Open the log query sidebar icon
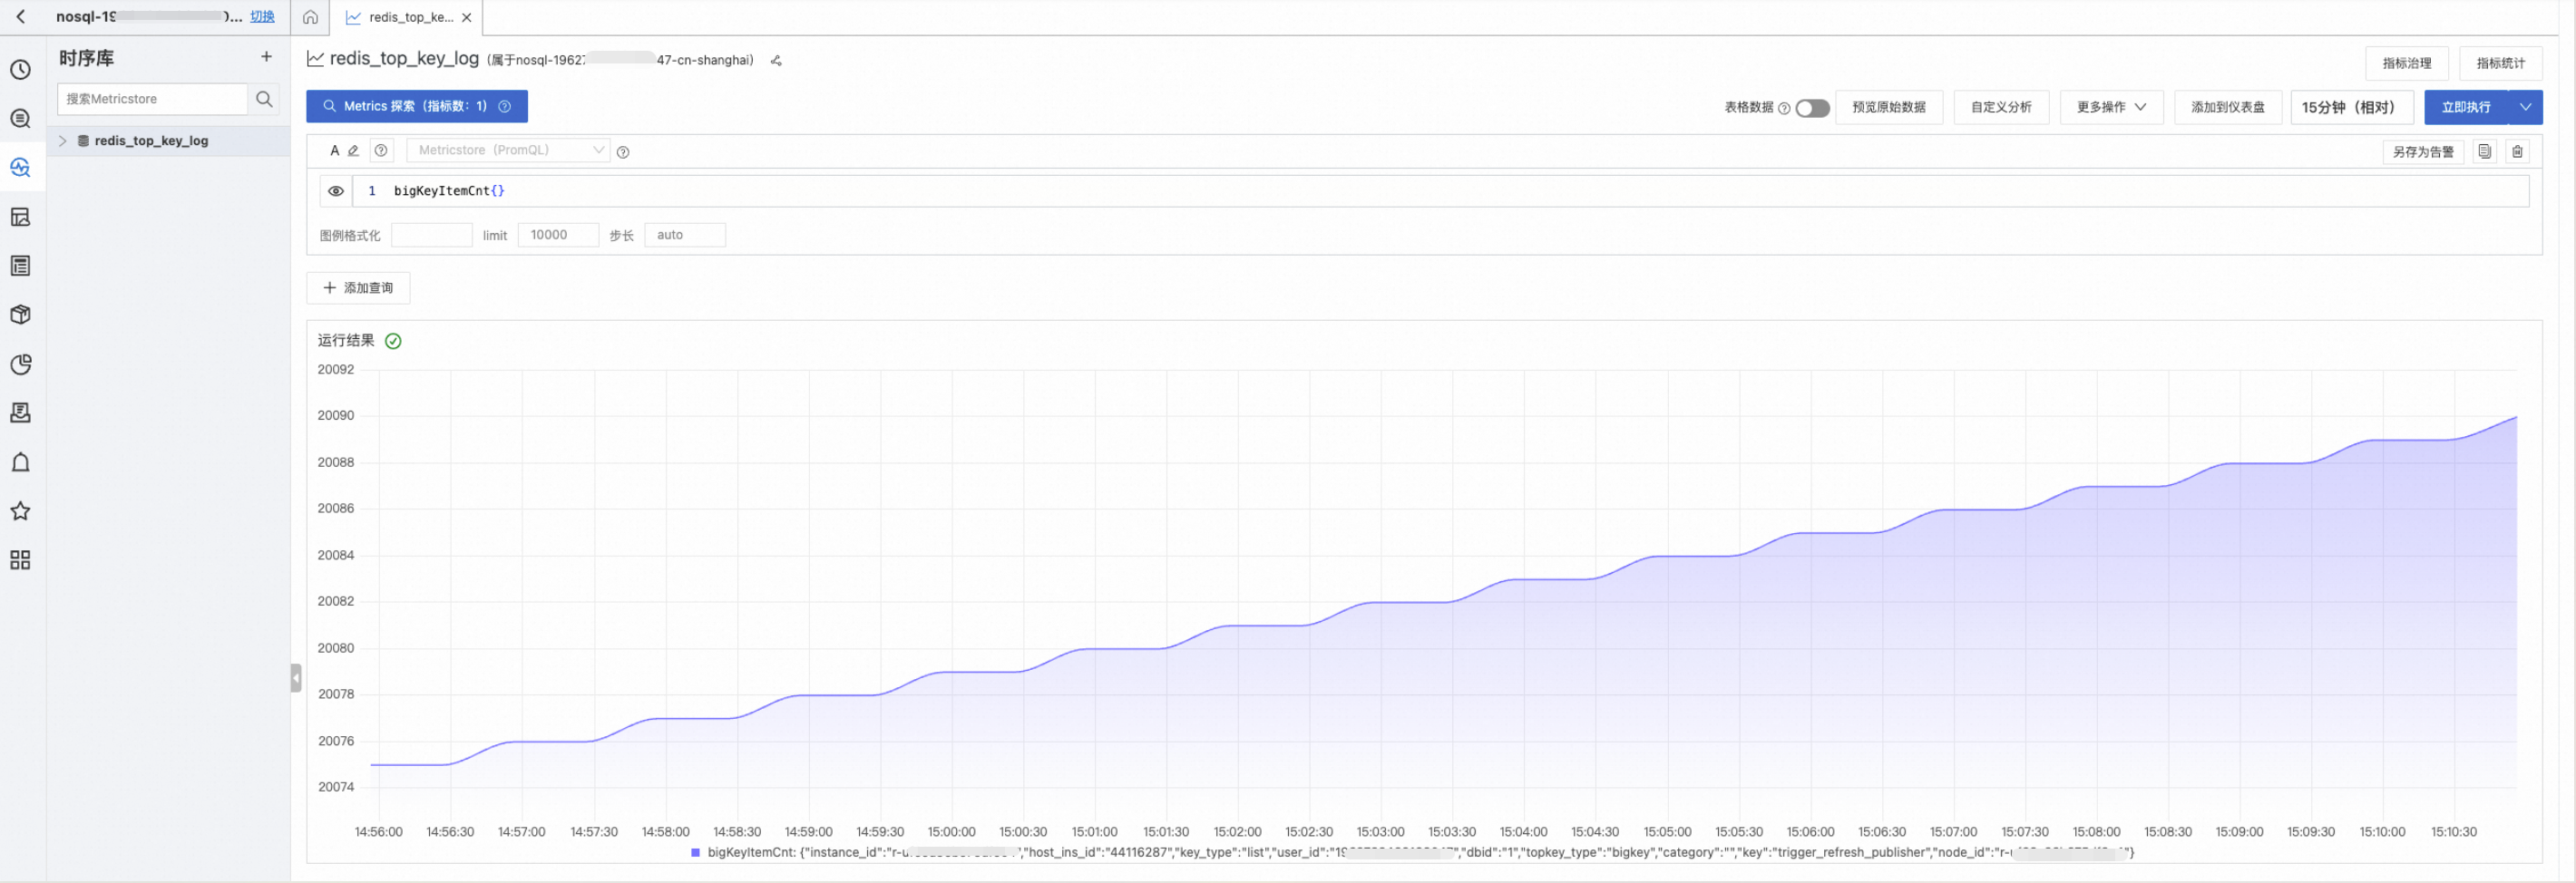Viewport: 2576px width, 883px height. 20,119
